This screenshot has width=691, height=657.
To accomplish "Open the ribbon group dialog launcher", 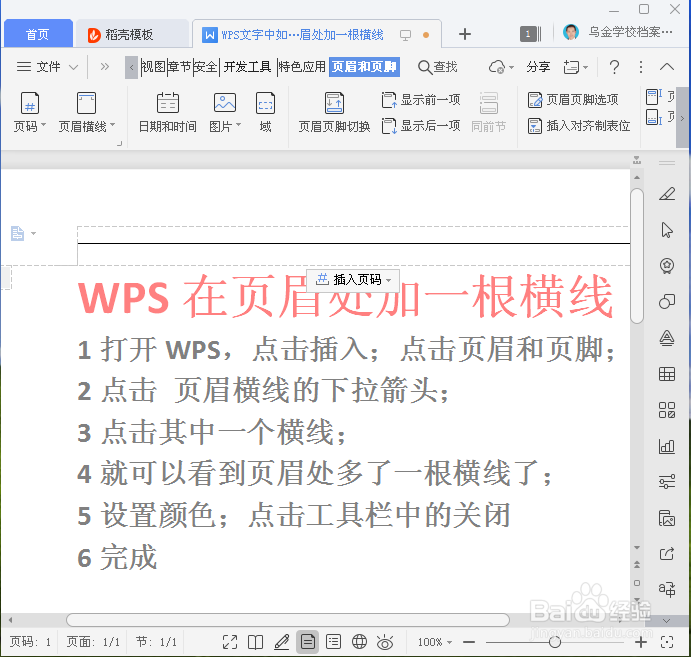I will [119, 144].
